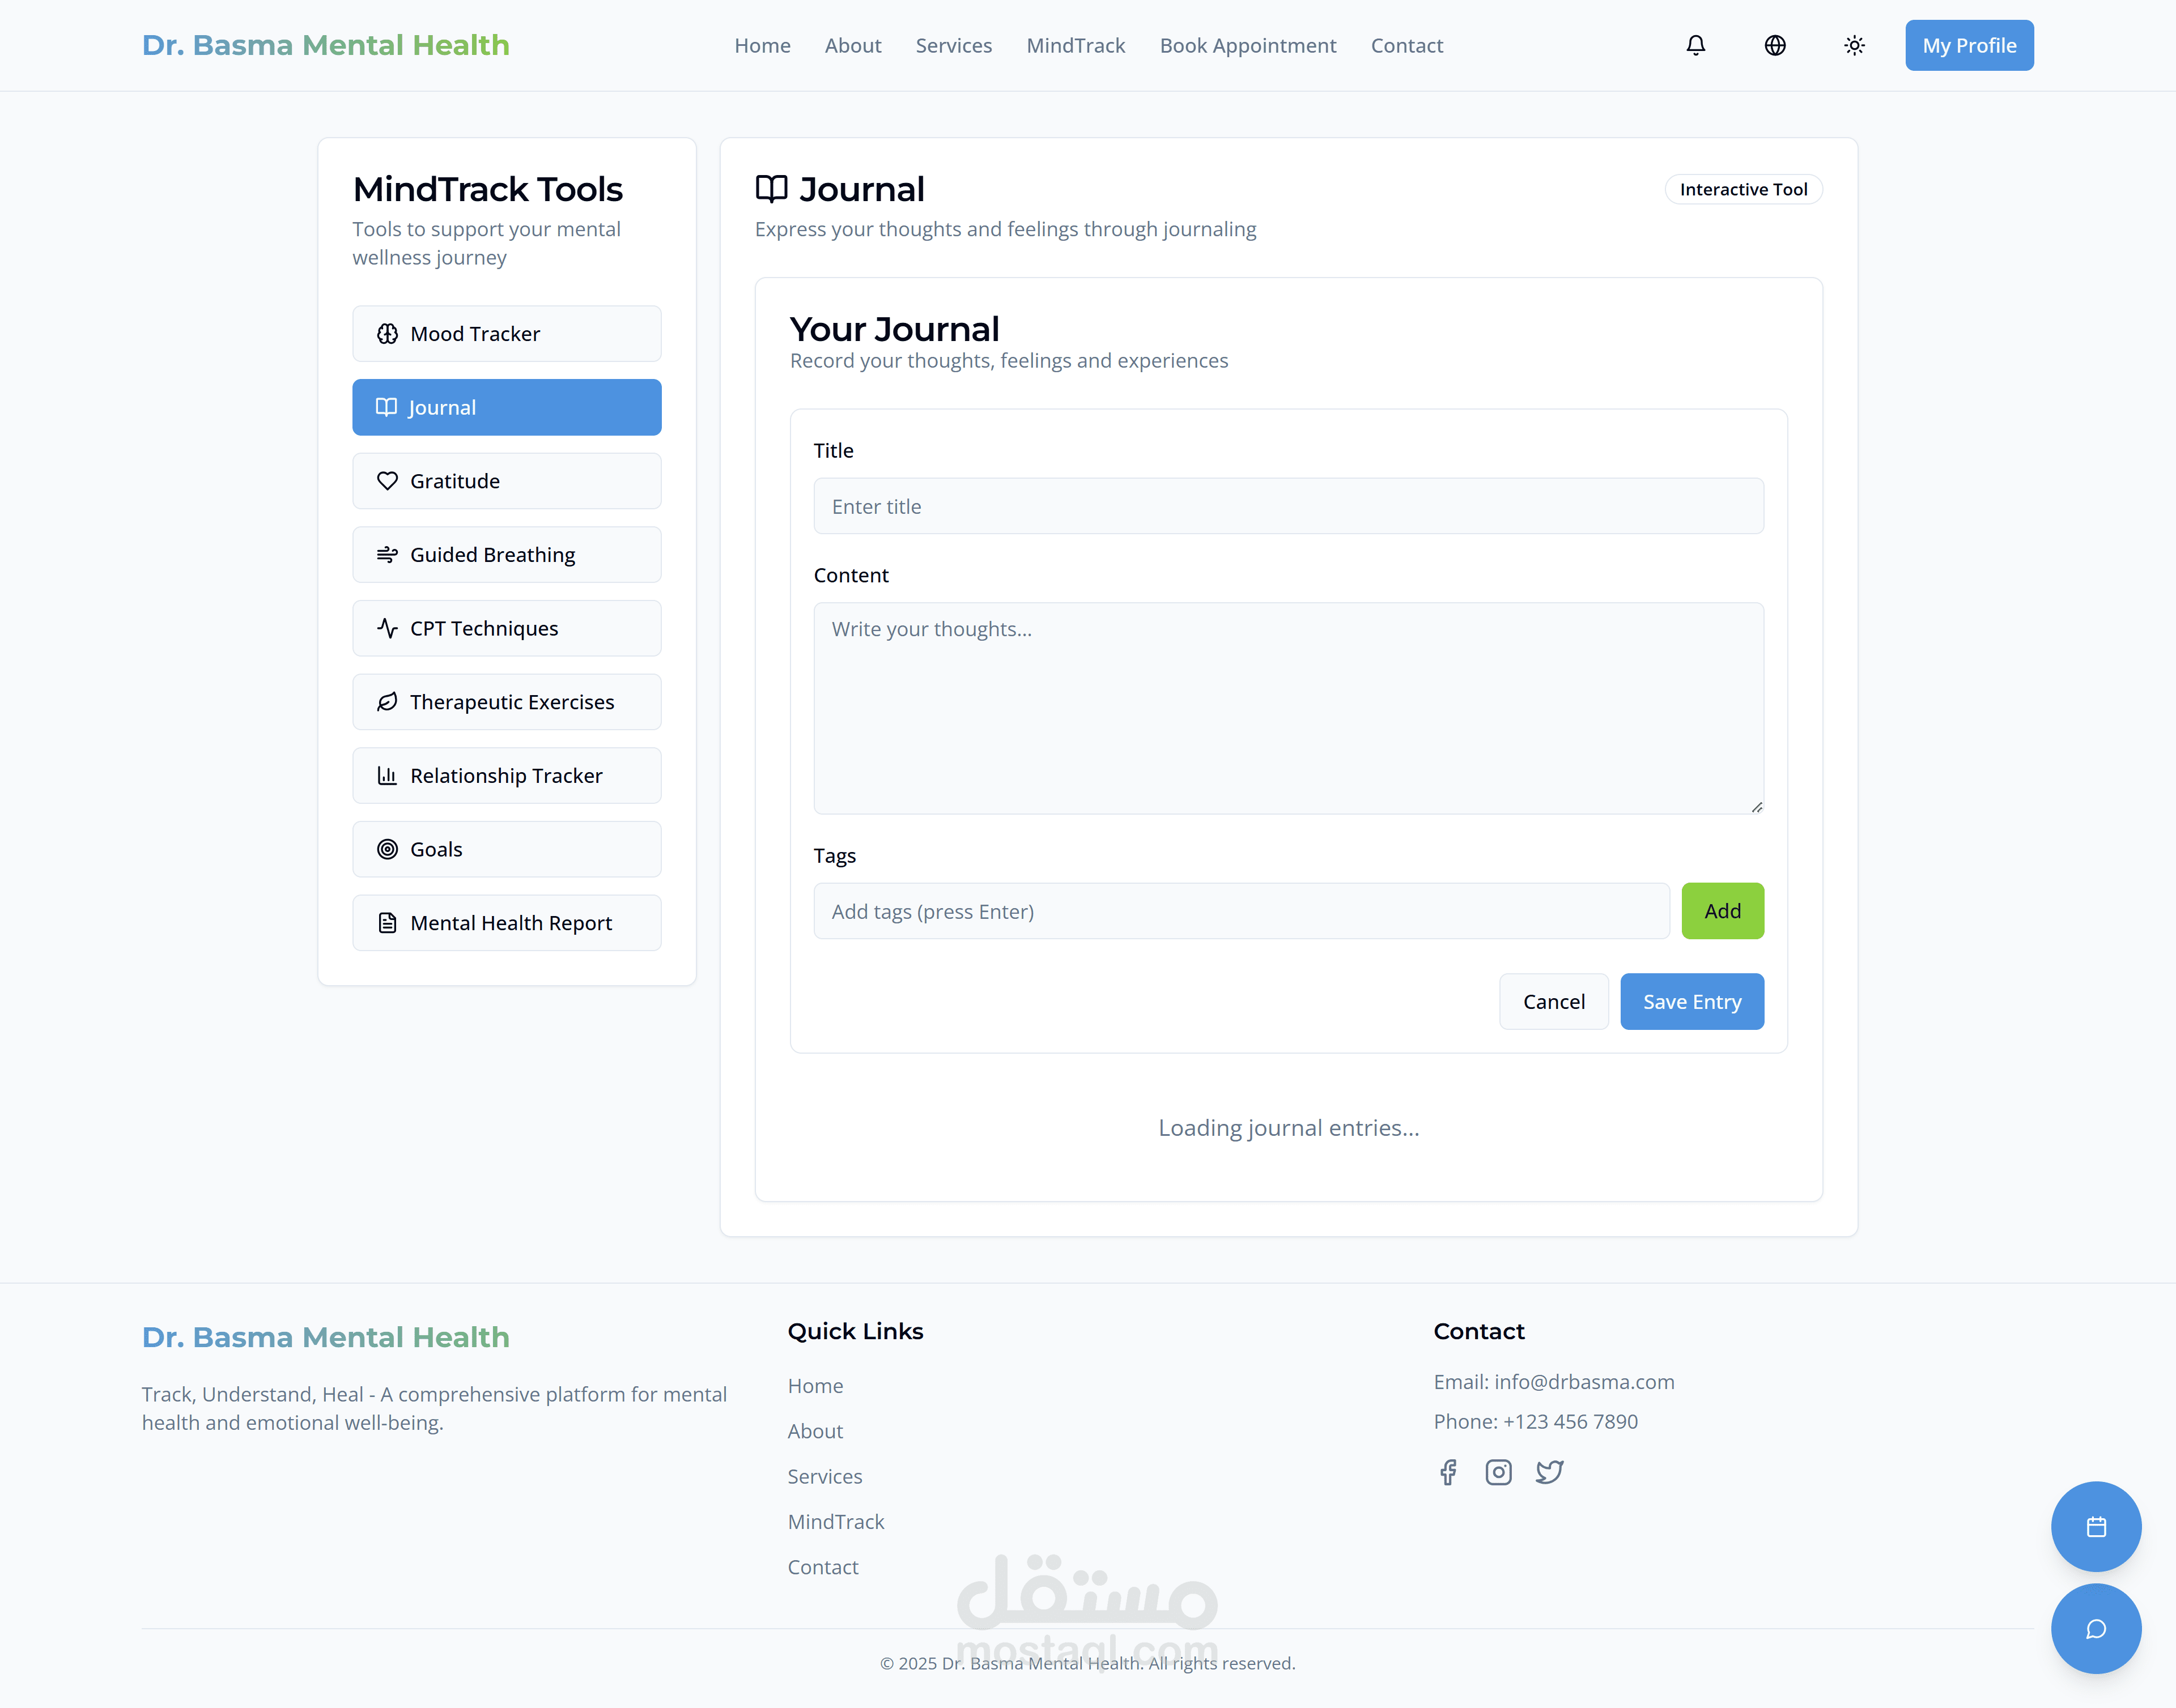Open the Guided Breathing tool
Screen dimensions: 2176x1708
coord(506,555)
